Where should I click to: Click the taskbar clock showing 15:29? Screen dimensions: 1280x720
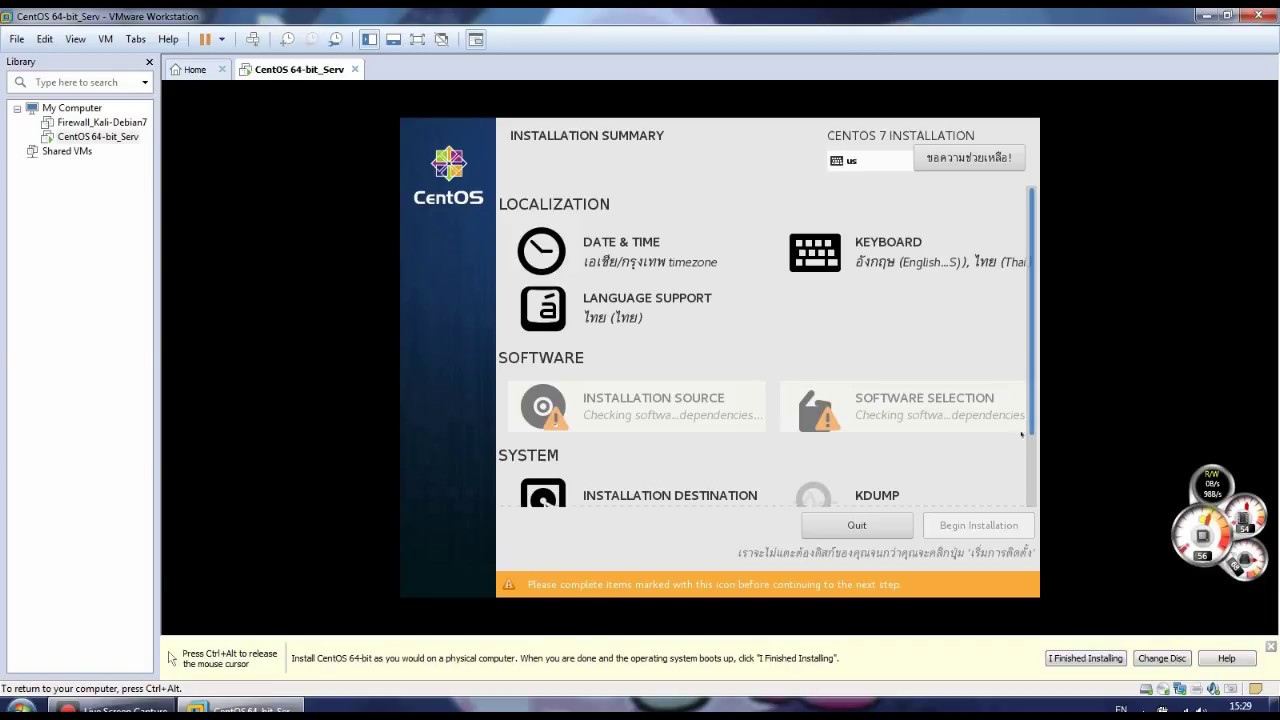1240,707
